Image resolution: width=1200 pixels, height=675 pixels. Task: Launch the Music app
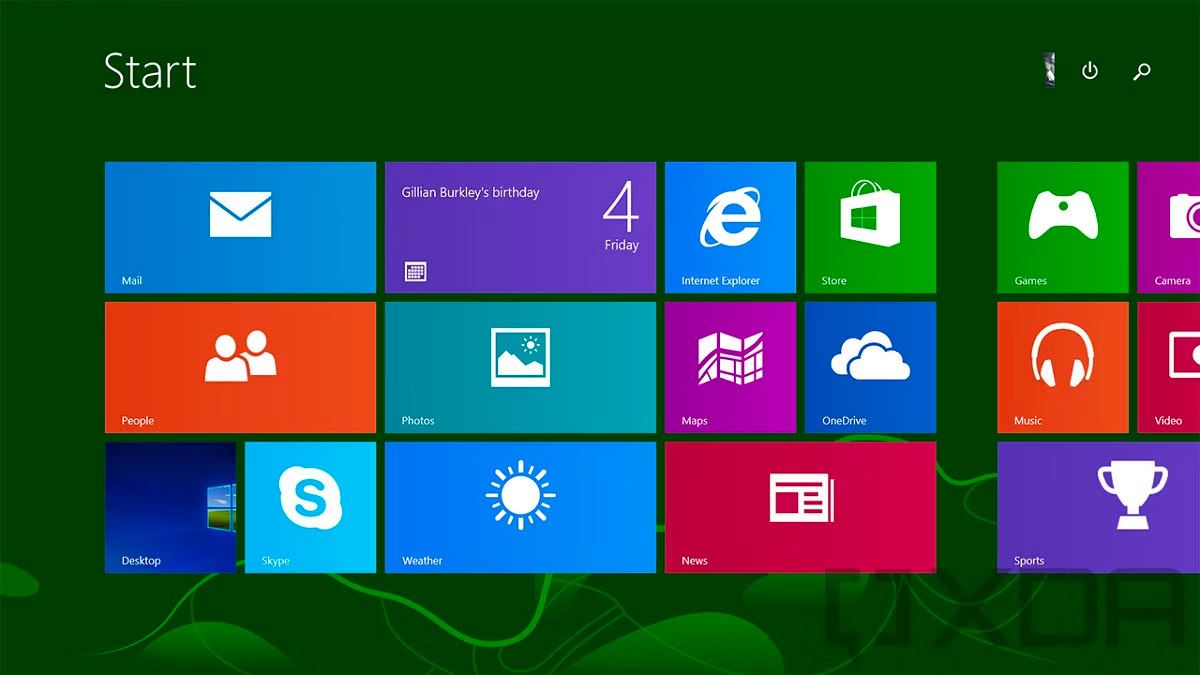[x=1060, y=367]
